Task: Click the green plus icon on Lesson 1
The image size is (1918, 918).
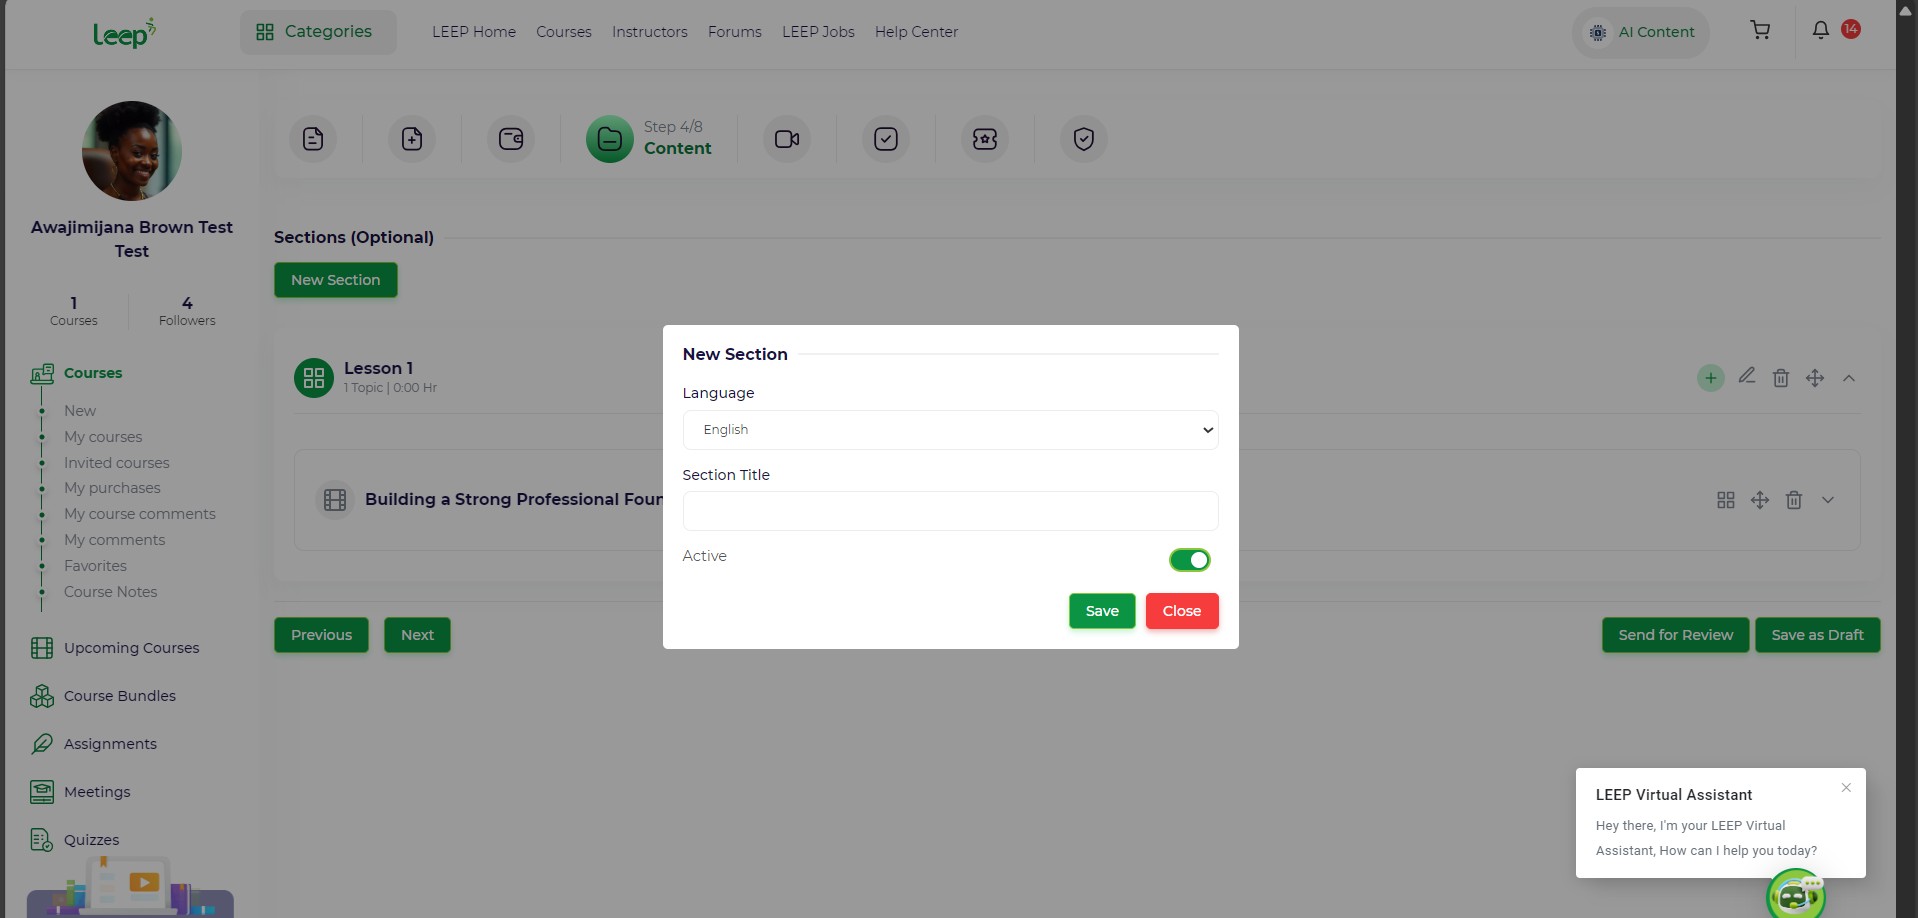Action: click(x=1710, y=378)
